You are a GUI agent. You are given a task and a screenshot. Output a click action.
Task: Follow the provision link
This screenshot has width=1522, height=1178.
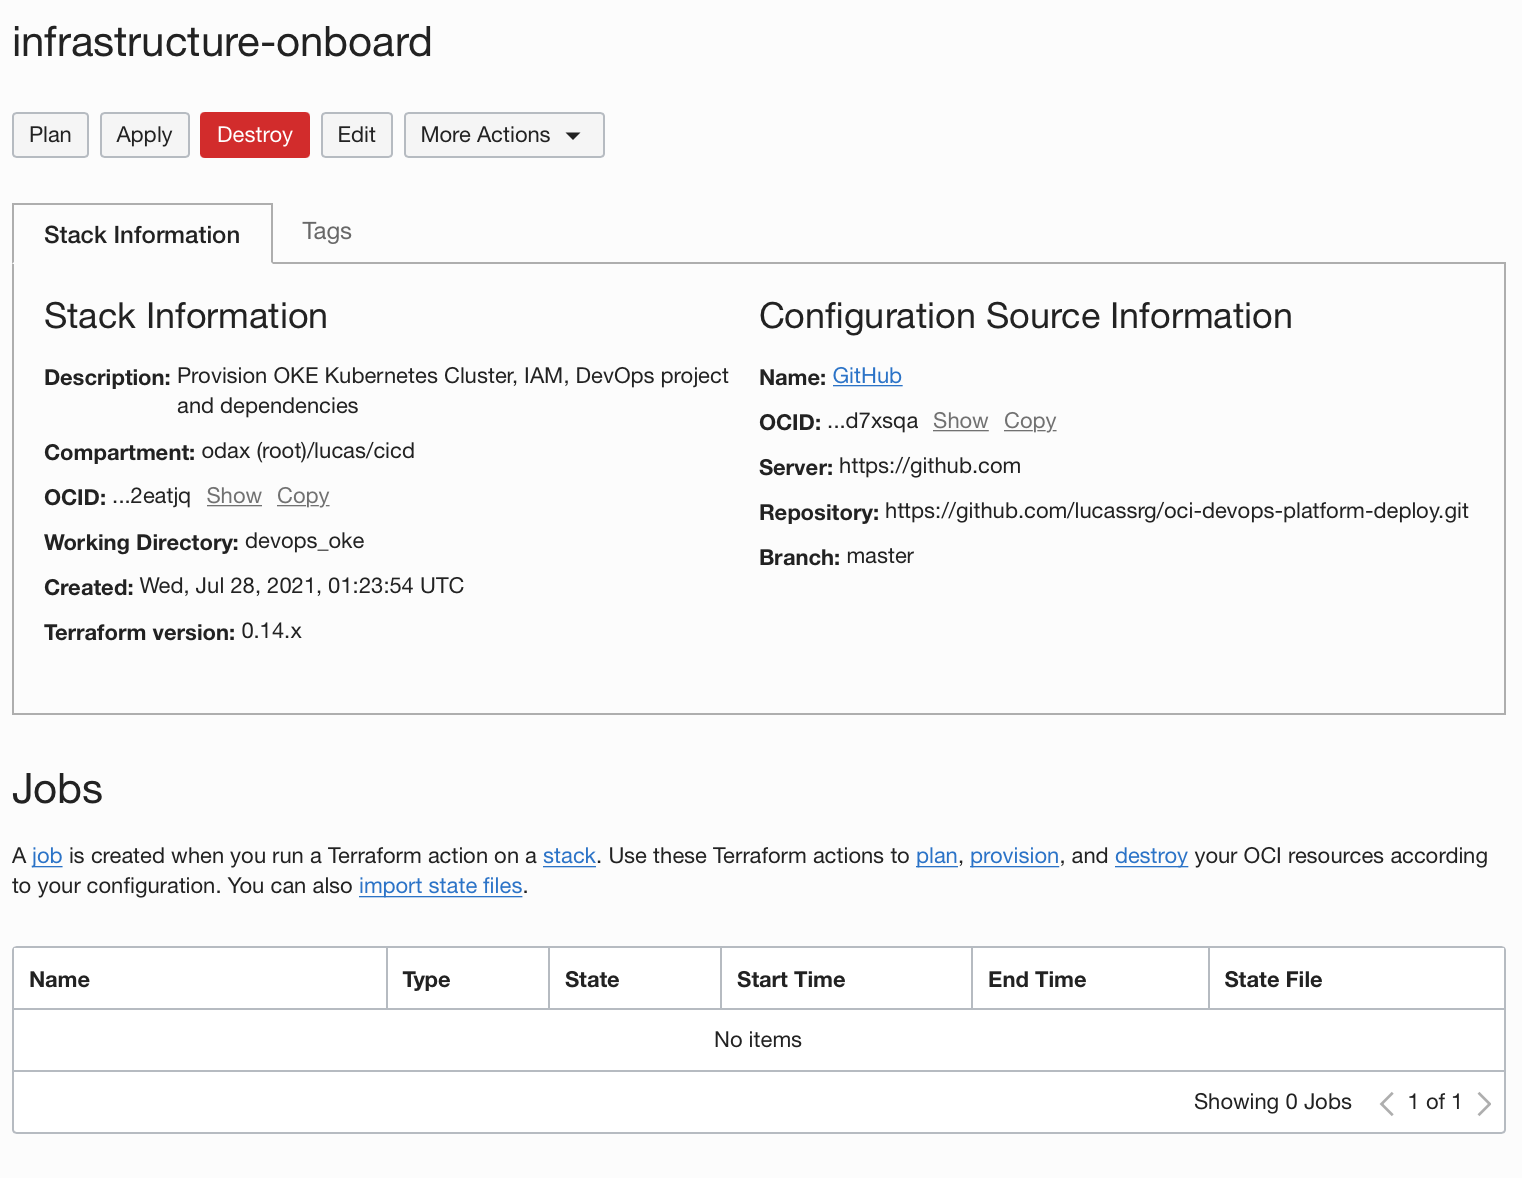(x=1014, y=856)
